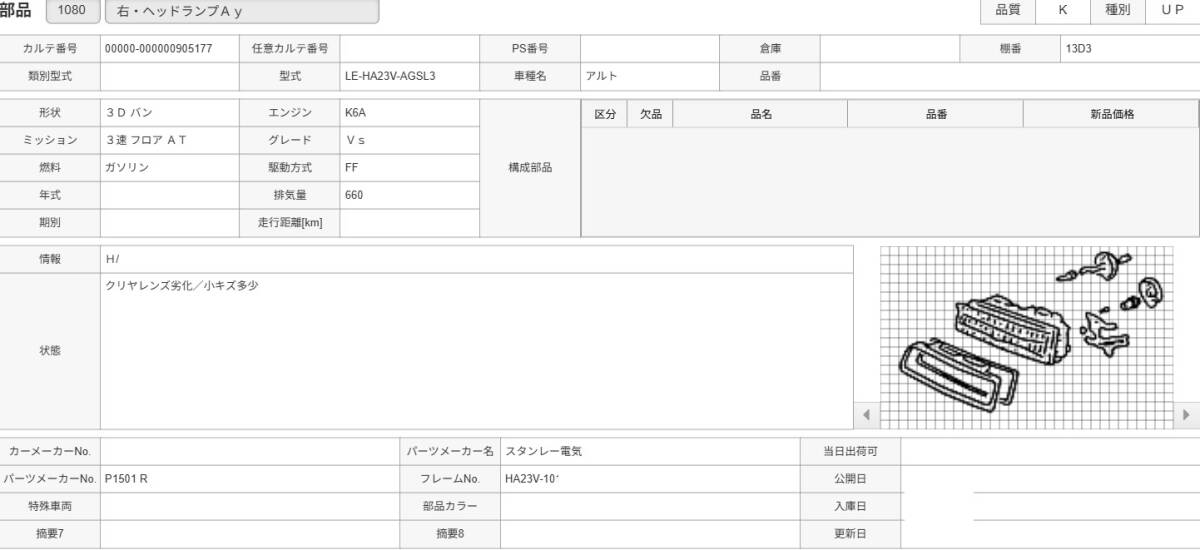Click the condition text クリヤレンズ劣化／小キズ多少
The image size is (1200, 550).
click(x=183, y=285)
